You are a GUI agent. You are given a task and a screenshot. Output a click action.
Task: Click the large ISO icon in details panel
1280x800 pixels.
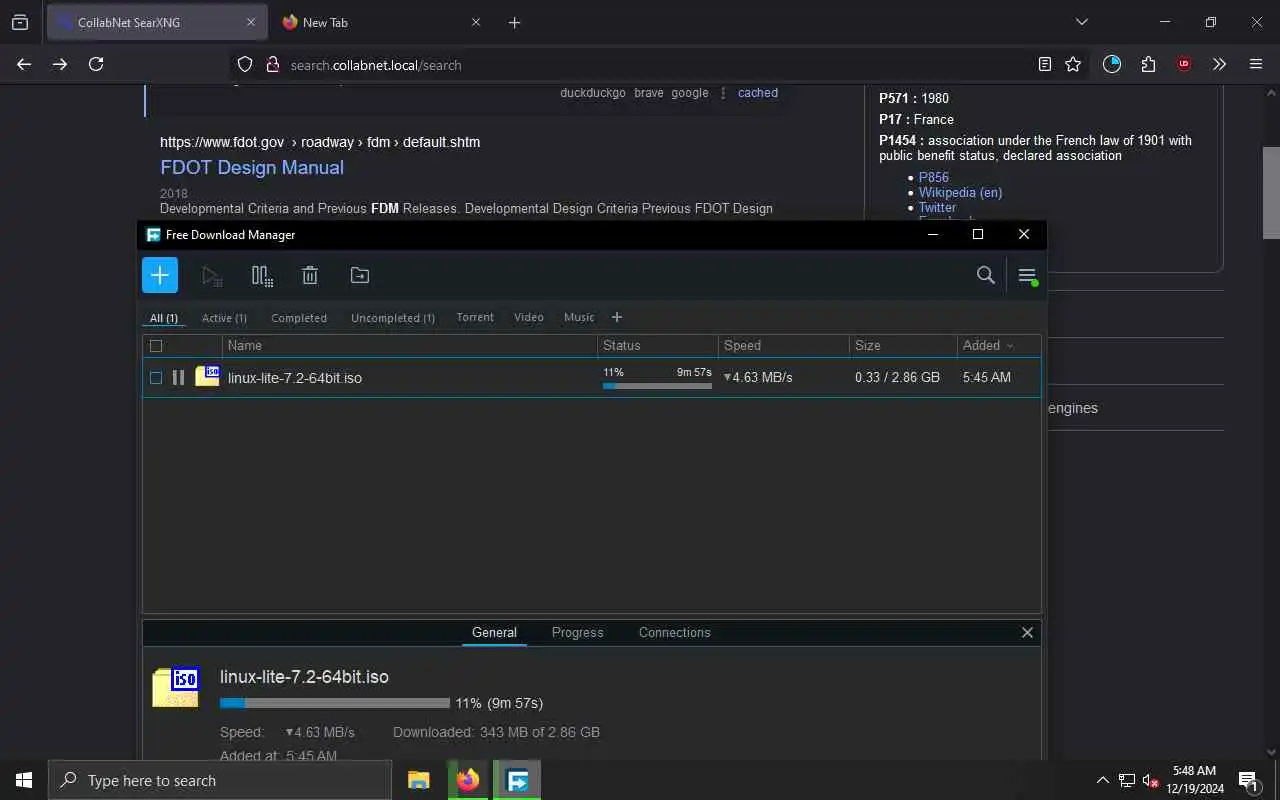(x=176, y=686)
